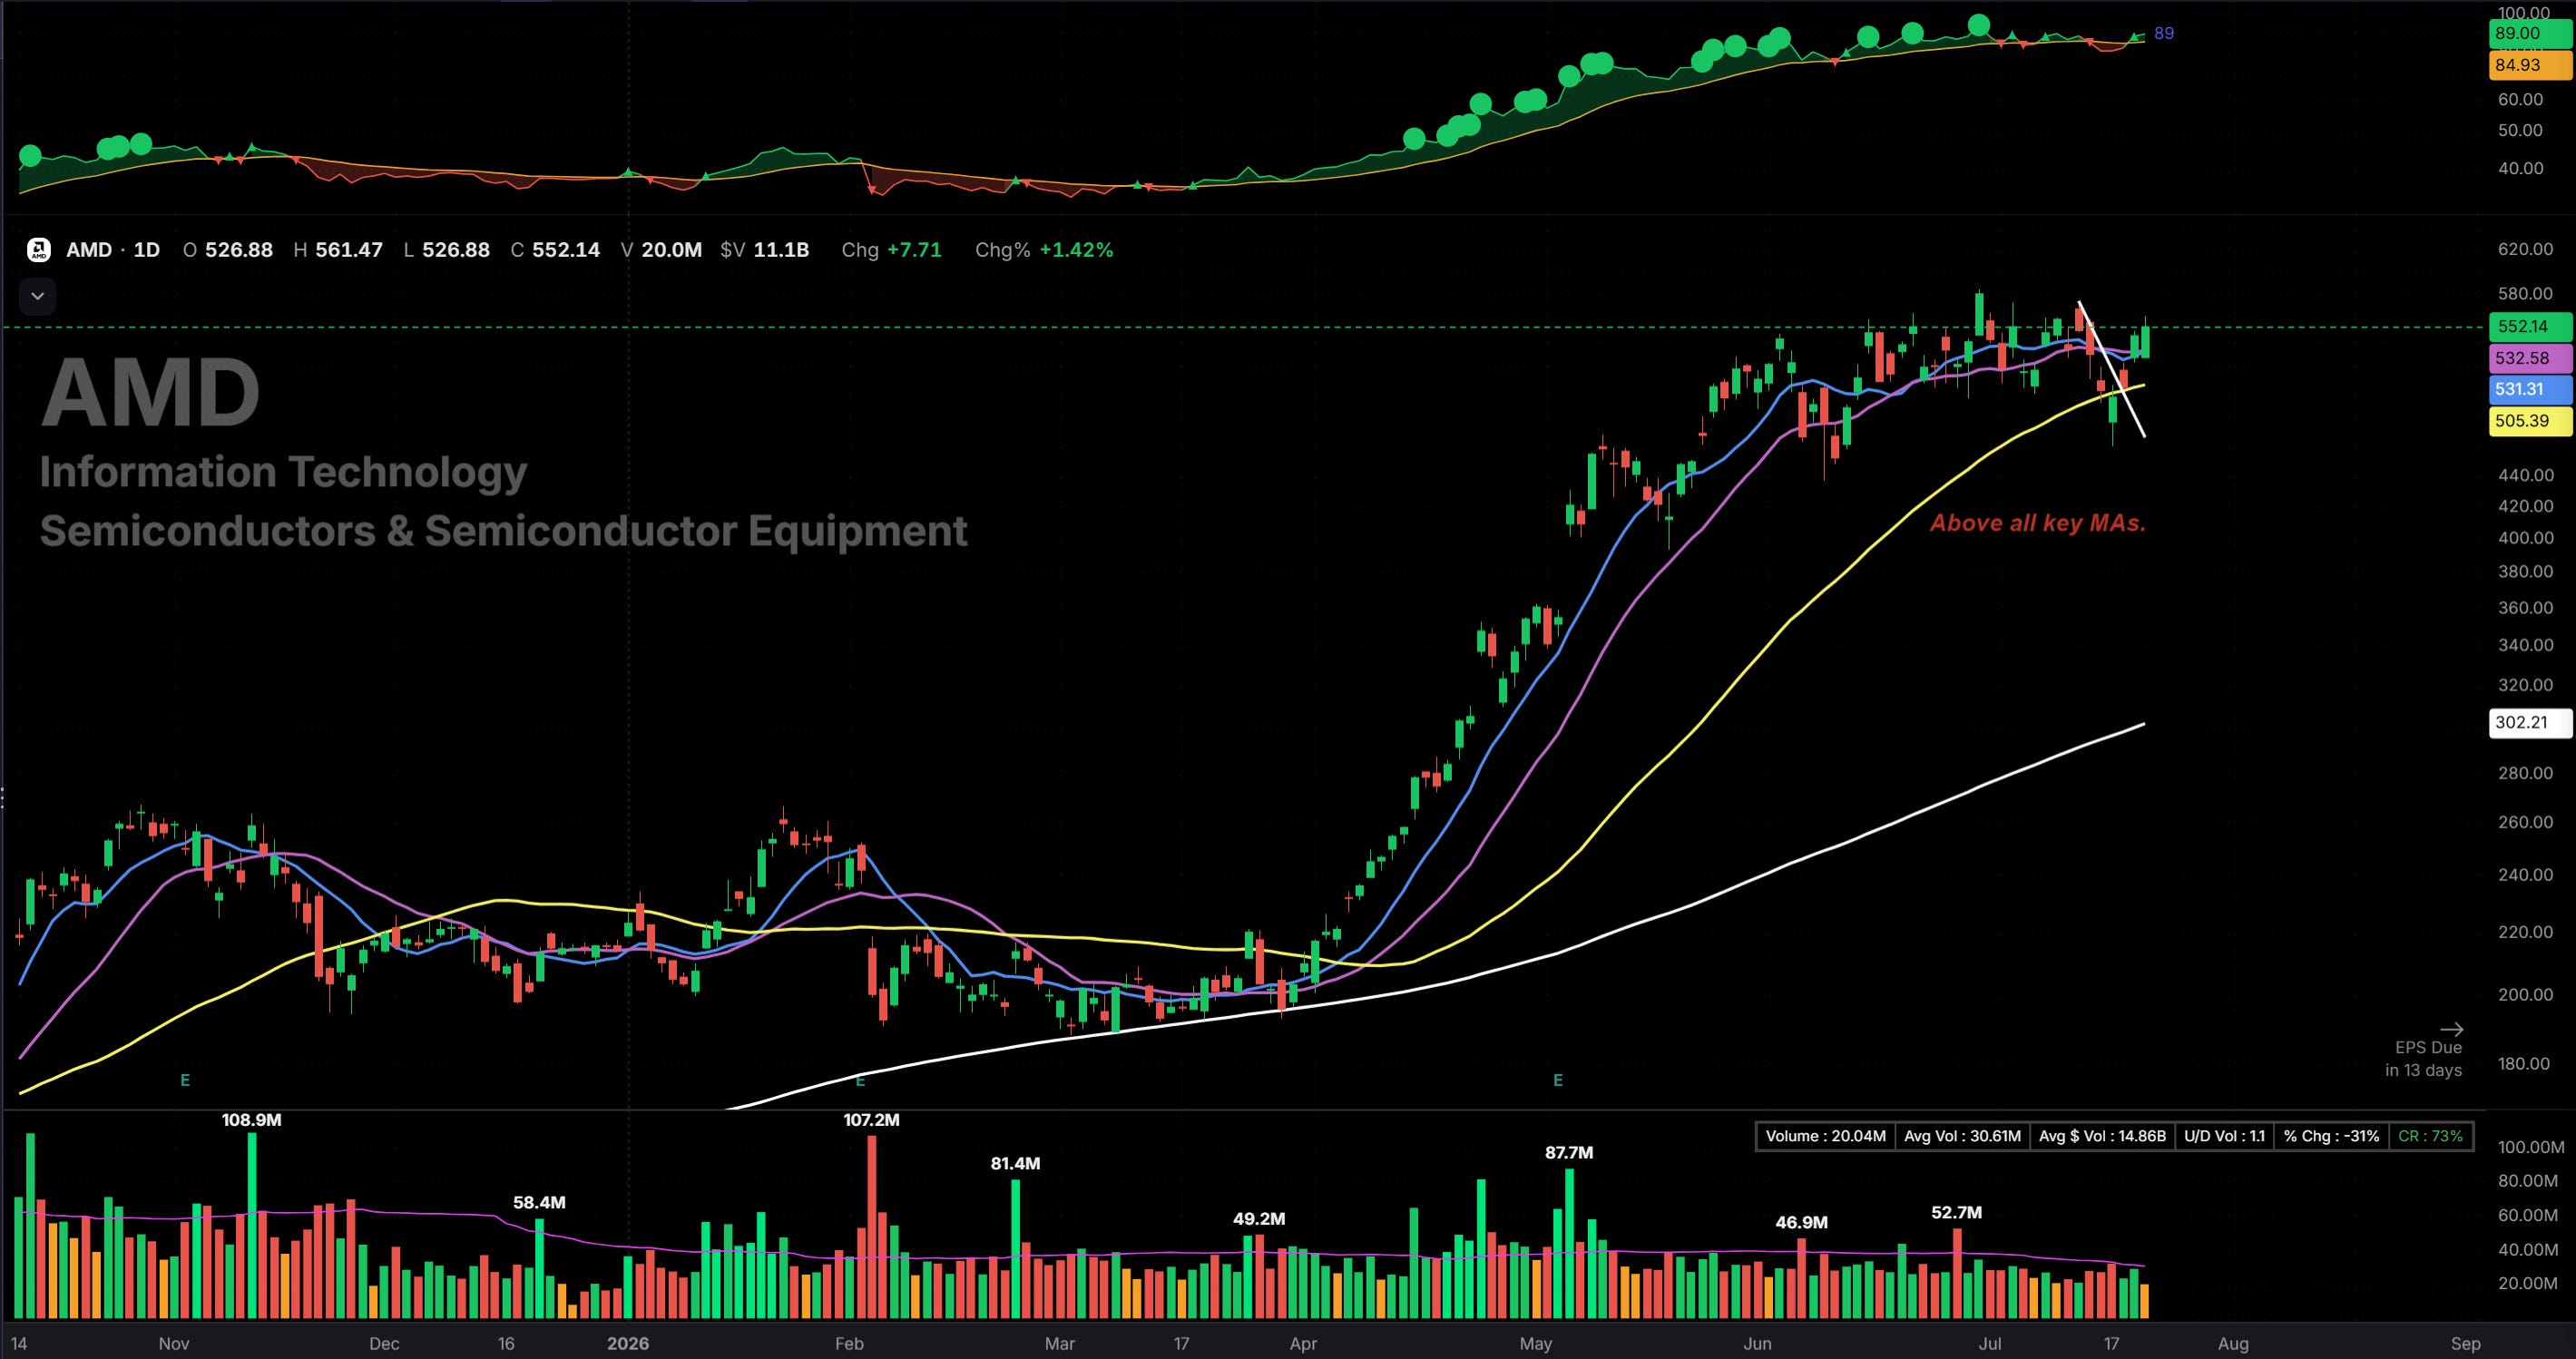Click the CR : 73% cell

click(x=2430, y=1136)
